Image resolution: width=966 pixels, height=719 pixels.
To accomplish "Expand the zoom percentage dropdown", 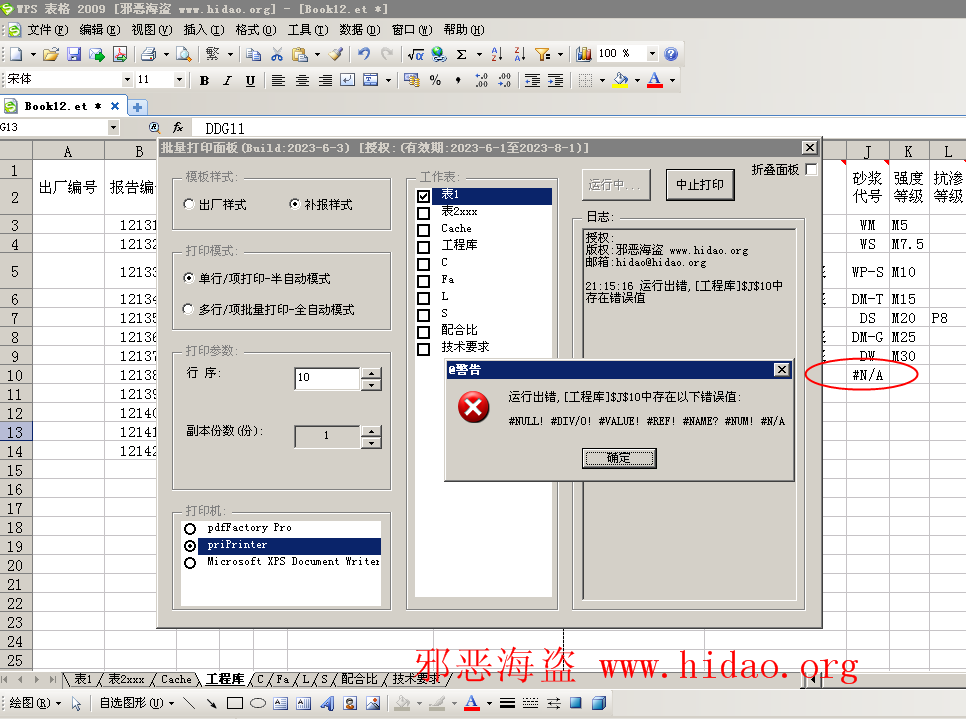I will [x=652, y=54].
